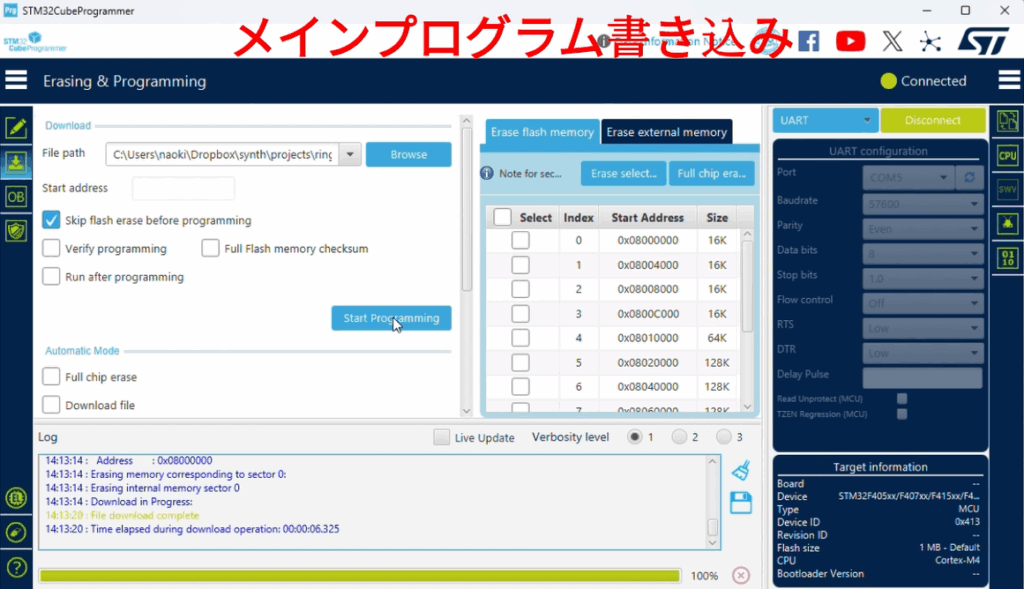The image size is (1024, 589).
Task: Click Erase selected sectors button
Action: [624, 174]
